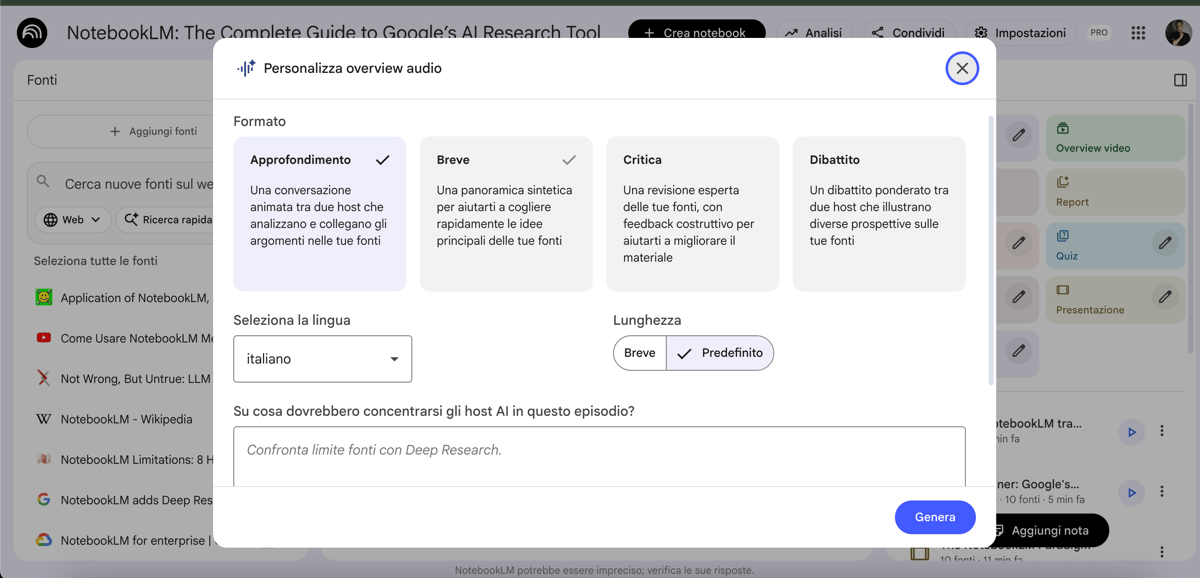This screenshot has height=578, width=1200.
Task: Close the Personalizza overview audio dialog
Action: click(962, 68)
